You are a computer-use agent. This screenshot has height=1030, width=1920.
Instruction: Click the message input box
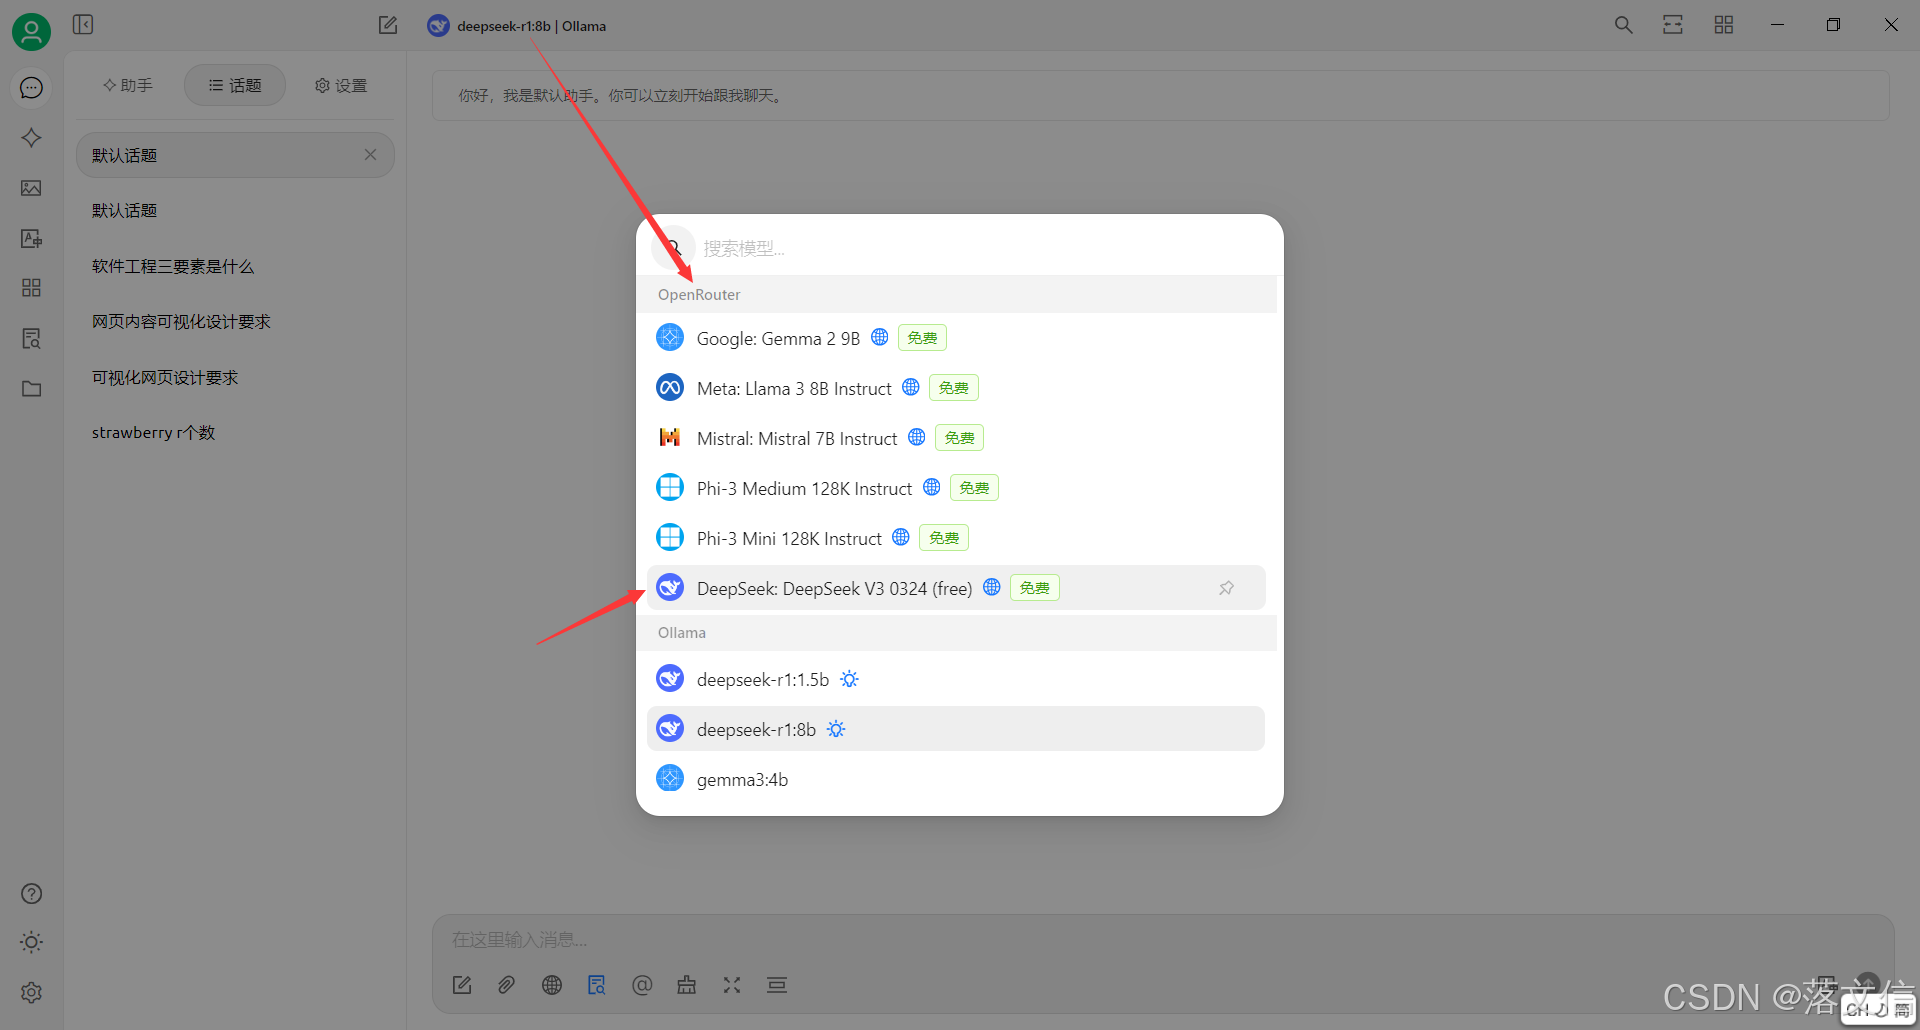tap(1163, 940)
